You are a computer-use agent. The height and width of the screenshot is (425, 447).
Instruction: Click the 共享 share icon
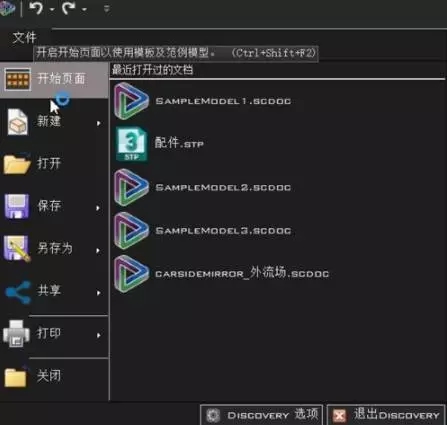(18, 292)
